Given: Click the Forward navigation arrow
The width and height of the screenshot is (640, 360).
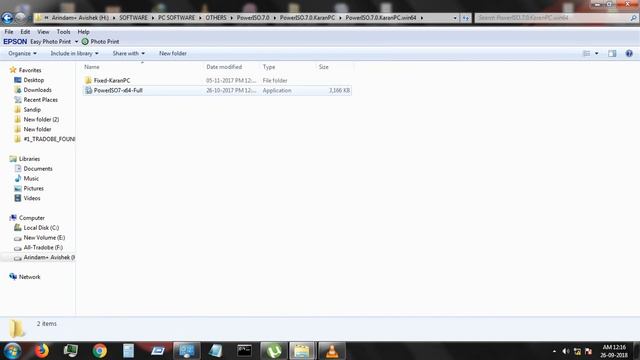Looking at the screenshot, I should [x=20, y=18].
